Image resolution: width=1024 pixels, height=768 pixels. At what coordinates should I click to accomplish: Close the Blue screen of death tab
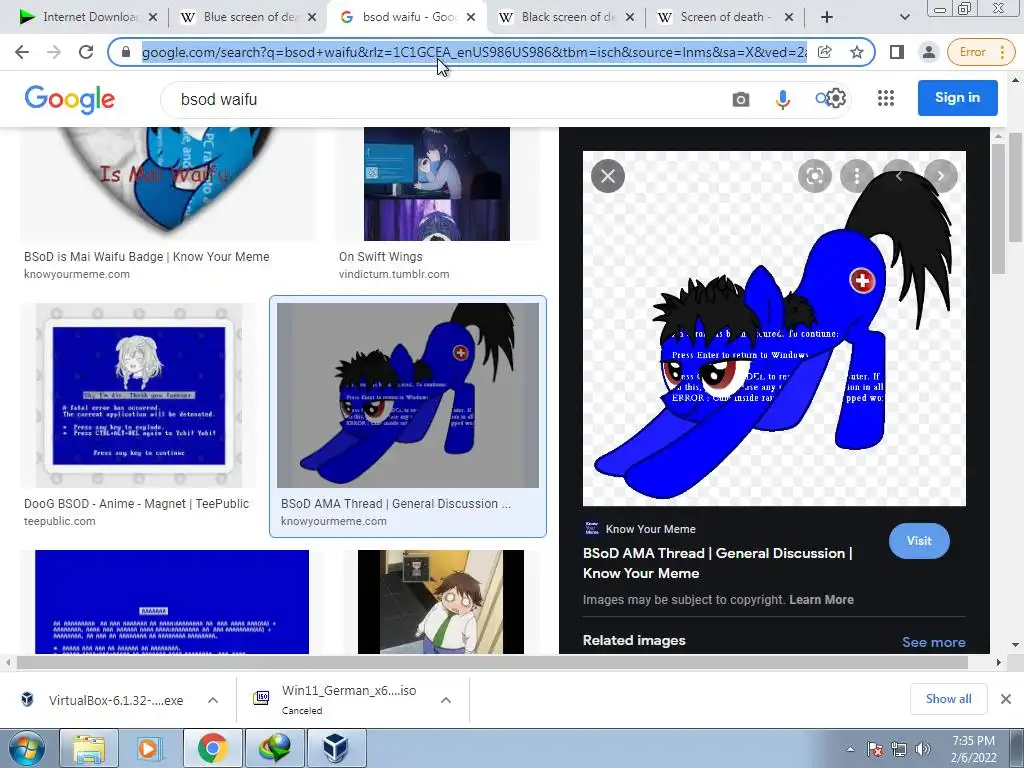coord(312,17)
